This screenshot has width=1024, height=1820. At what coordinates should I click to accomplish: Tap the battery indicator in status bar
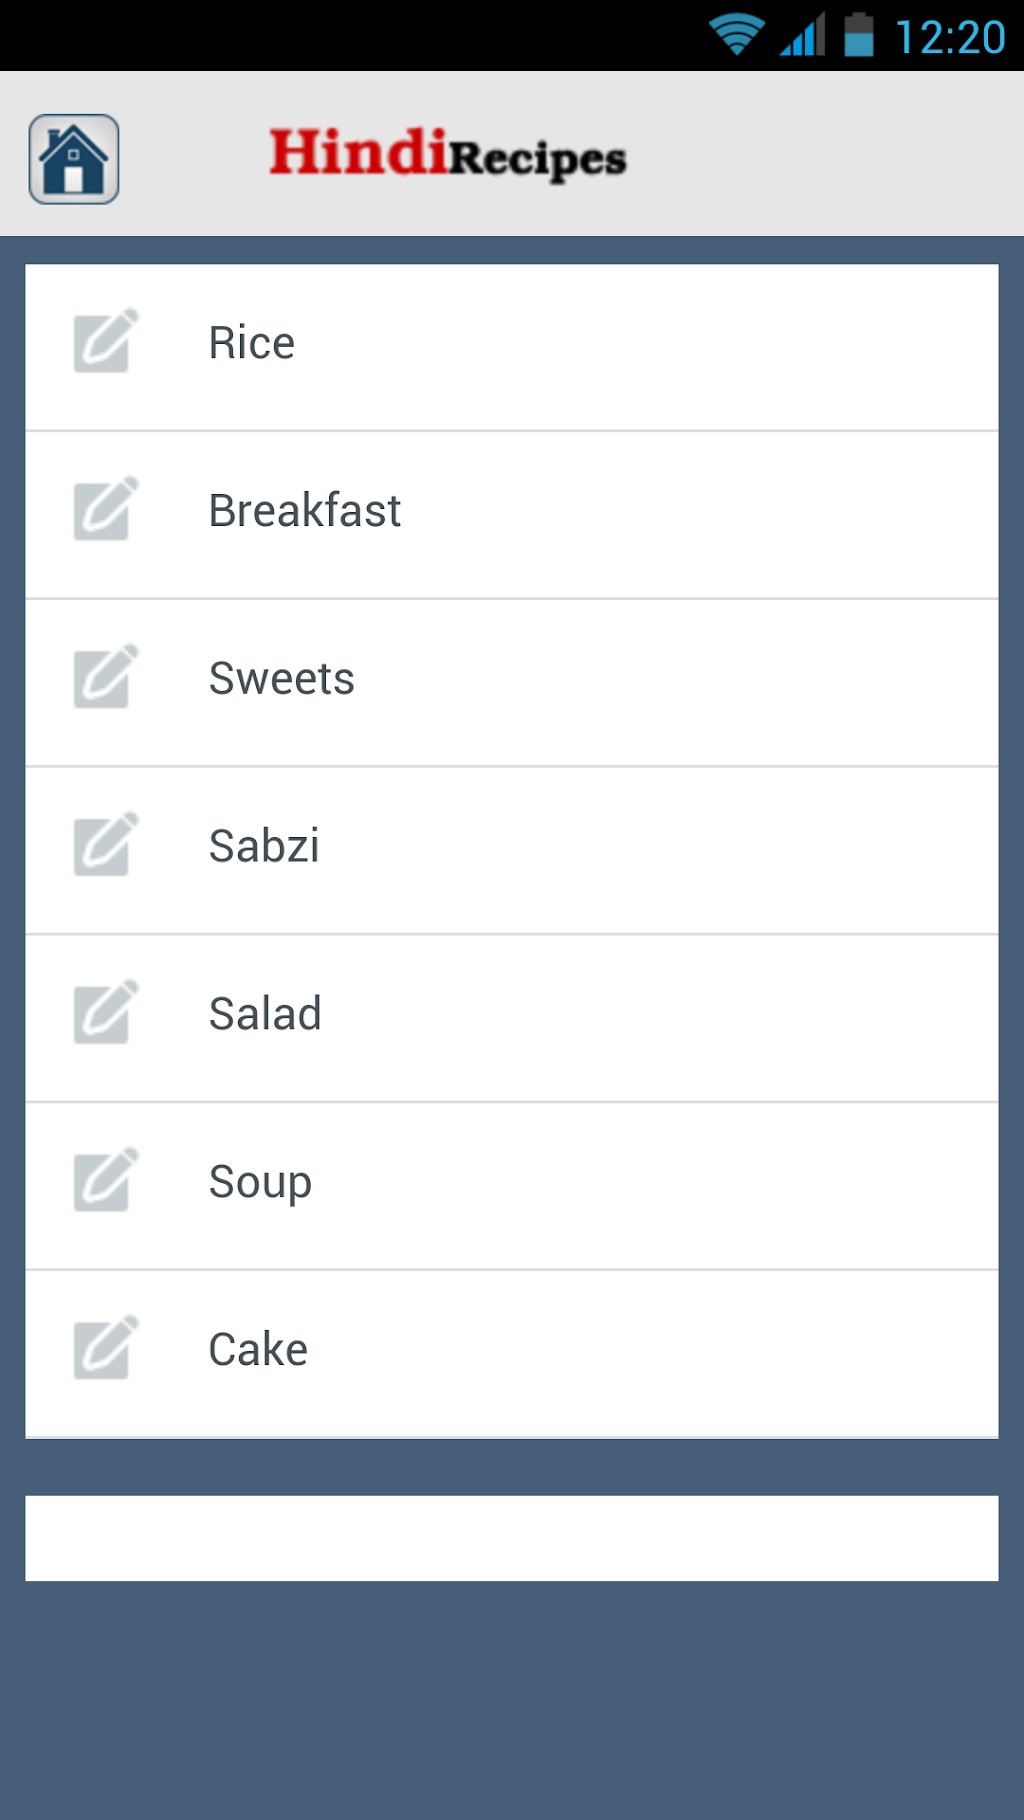click(x=858, y=35)
